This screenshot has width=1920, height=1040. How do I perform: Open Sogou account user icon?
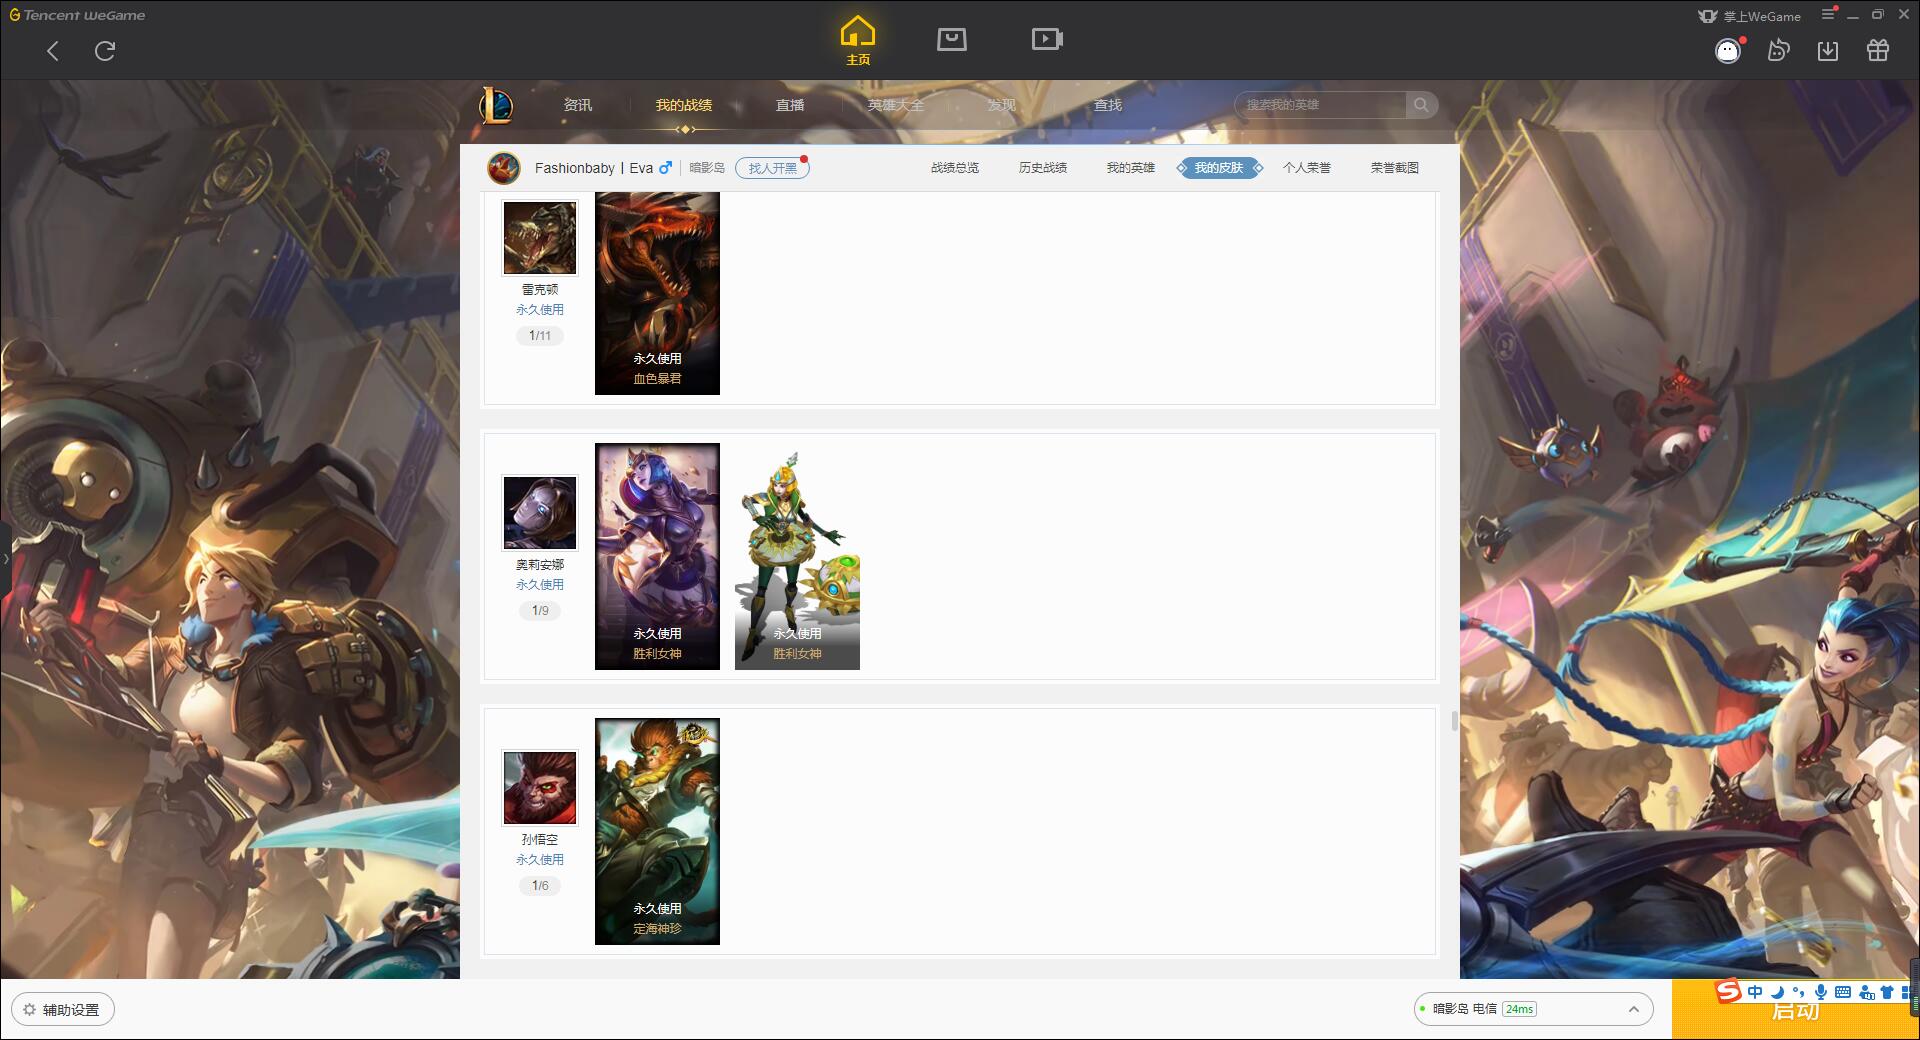tap(1866, 992)
